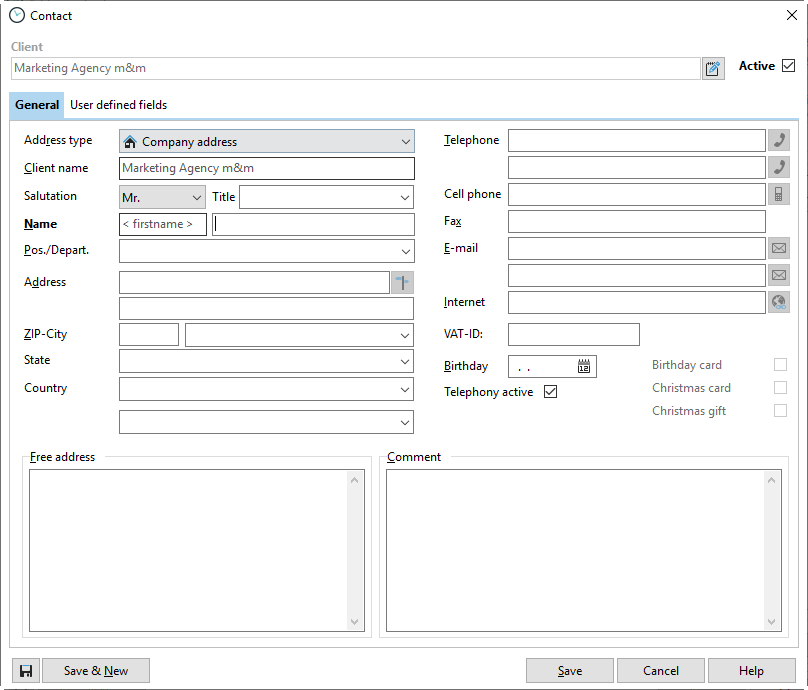Click the address lookup icon next to Address
The height and width of the screenshot is (690, 808).
402,283
